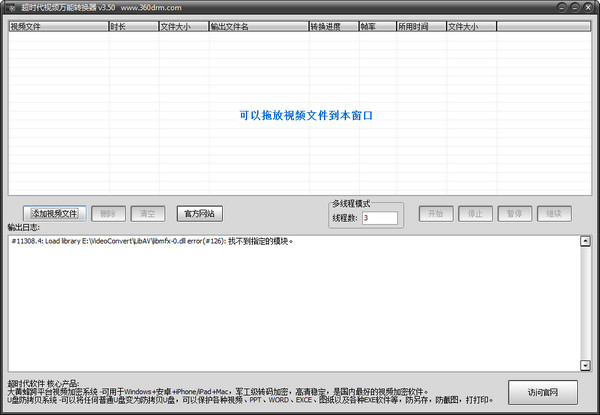Click the 时长 column header
Viewport: 600px width, 415px height.
[132, 27]
